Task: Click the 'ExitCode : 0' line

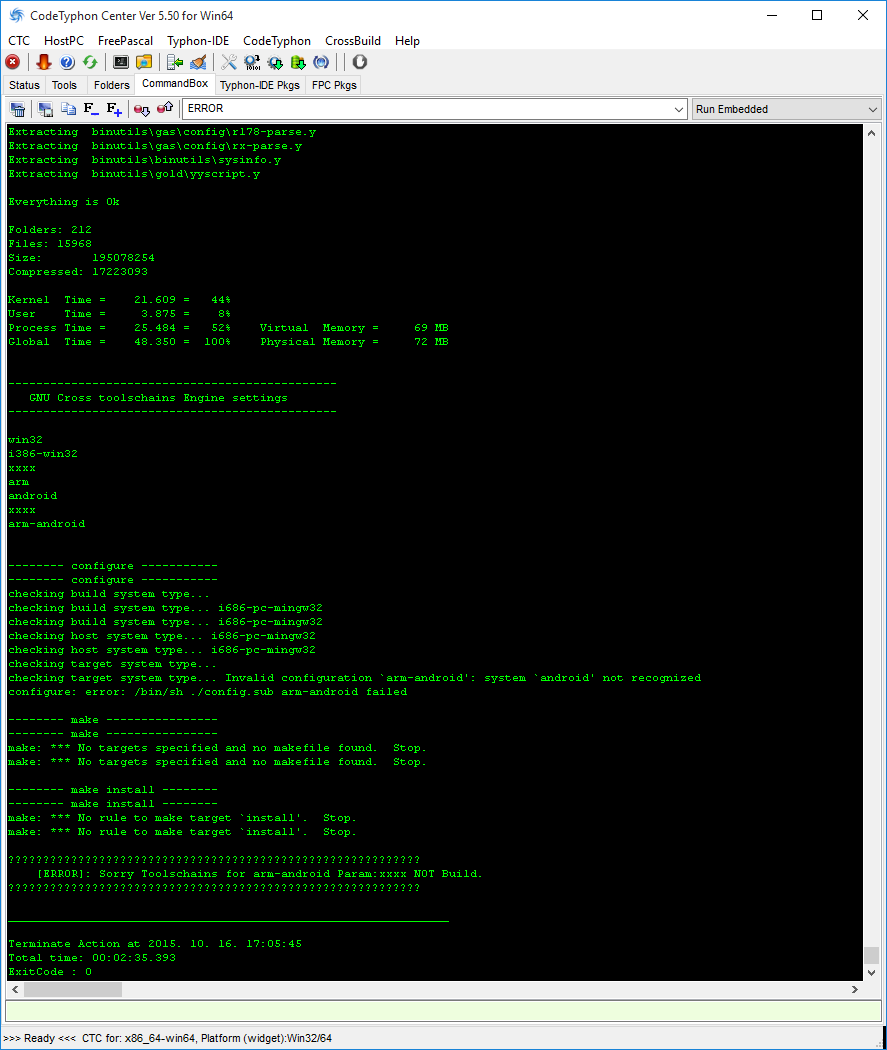Action: point(50,972)
